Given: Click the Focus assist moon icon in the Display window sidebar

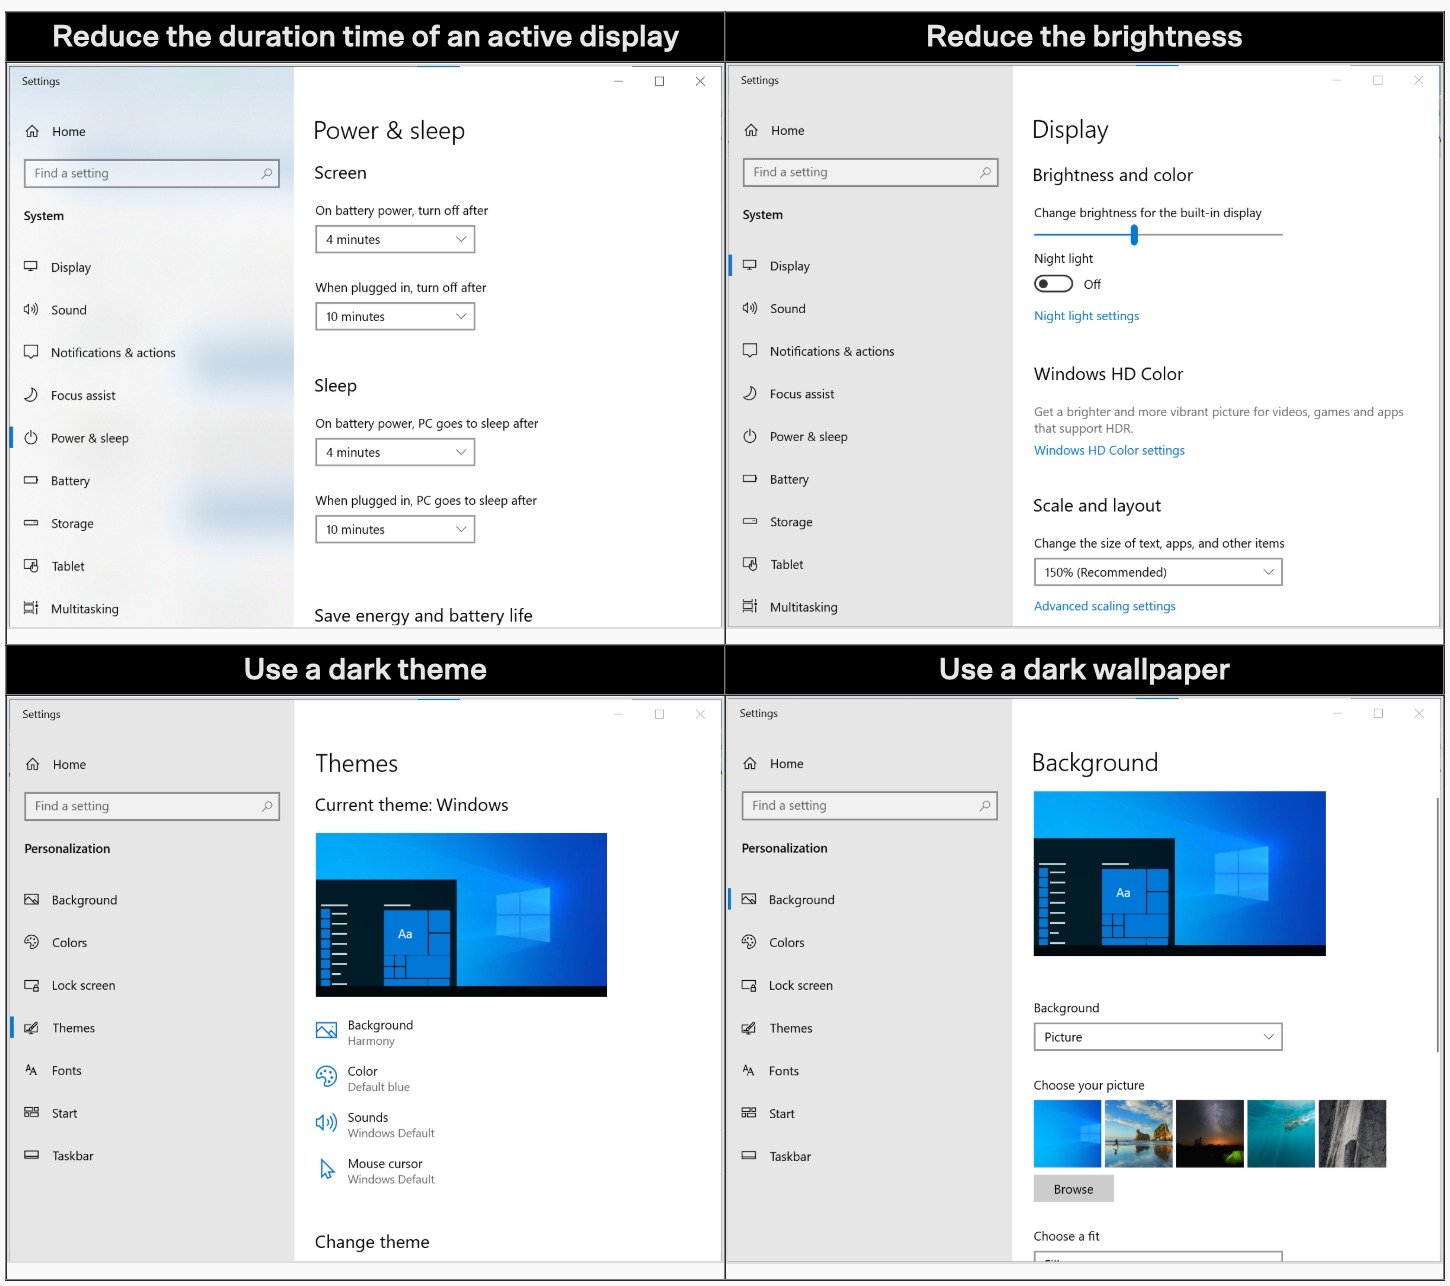Looking at the screenshot, I should 750,394.
